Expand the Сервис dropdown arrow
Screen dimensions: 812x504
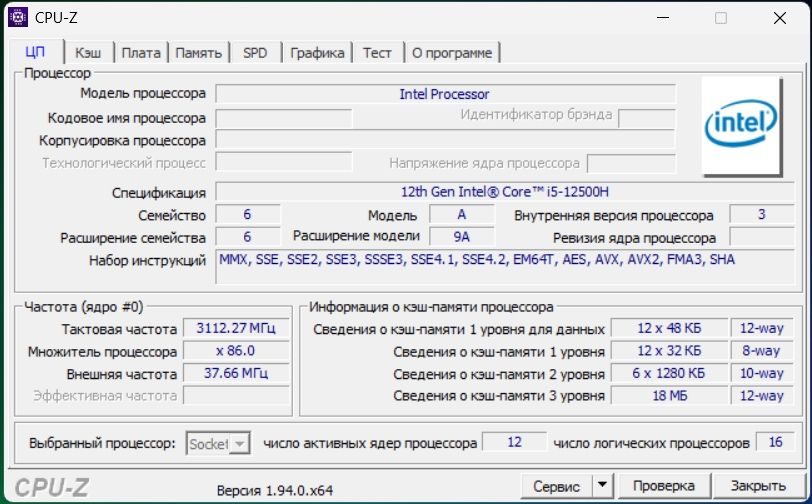coord(602,485)
